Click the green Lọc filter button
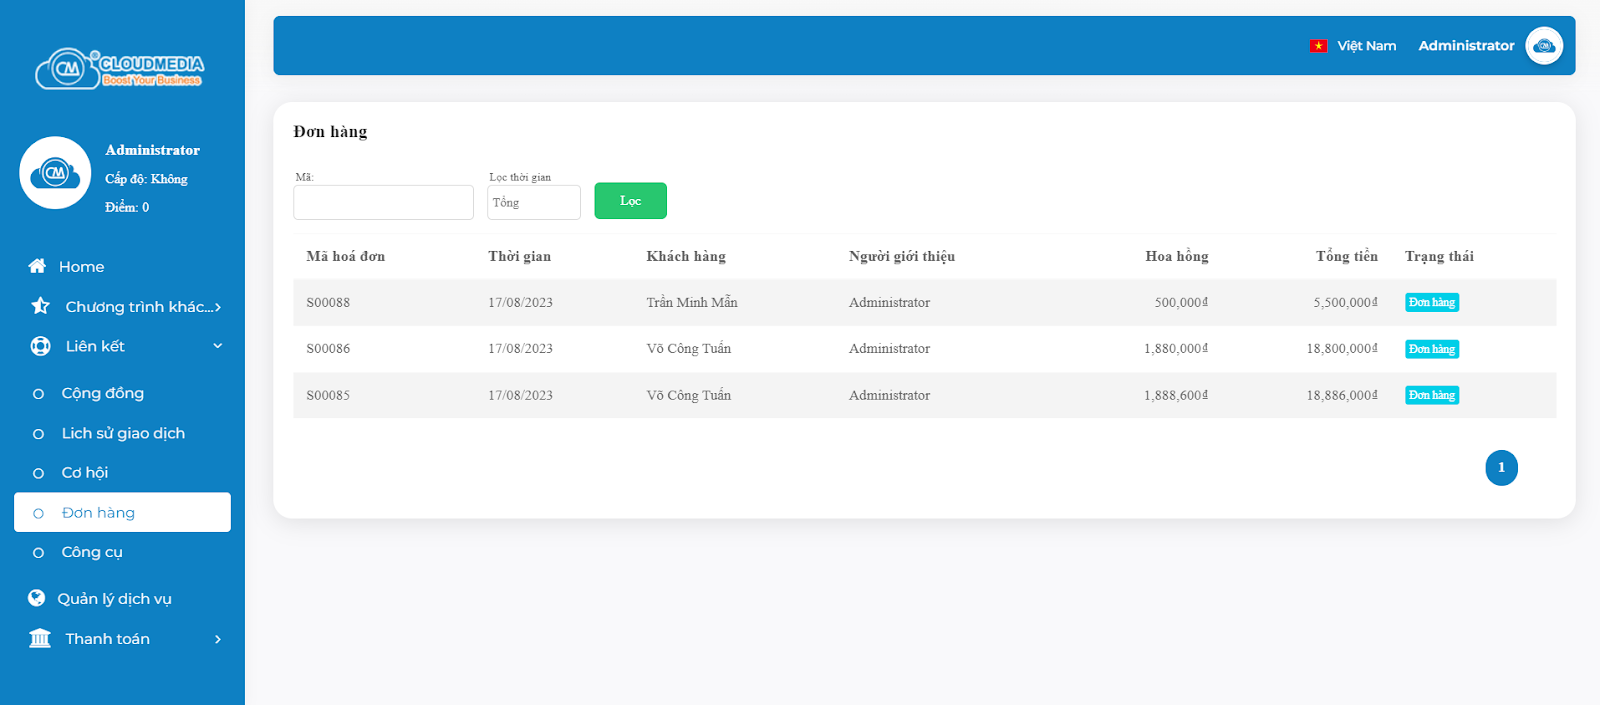Viewport: 1600px width, 705px height. [630, 201]
